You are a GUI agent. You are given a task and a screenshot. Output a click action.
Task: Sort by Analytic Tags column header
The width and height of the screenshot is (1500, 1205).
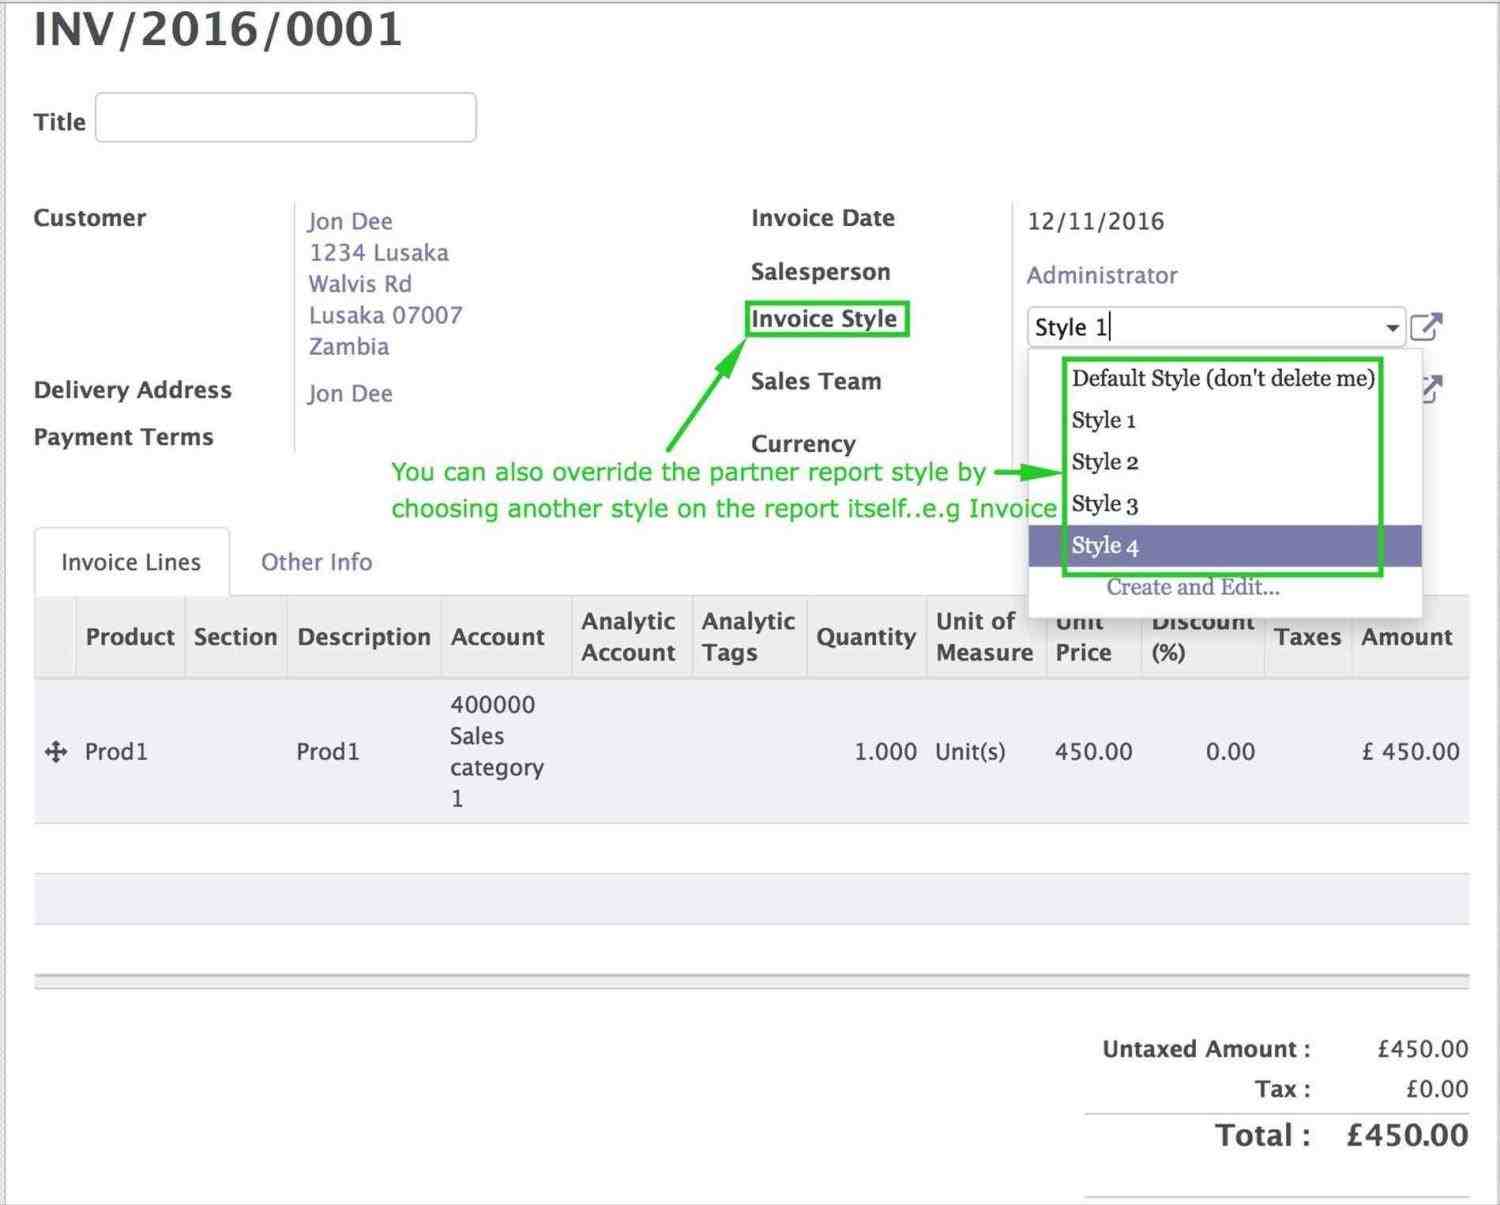(x=748, y=637)
